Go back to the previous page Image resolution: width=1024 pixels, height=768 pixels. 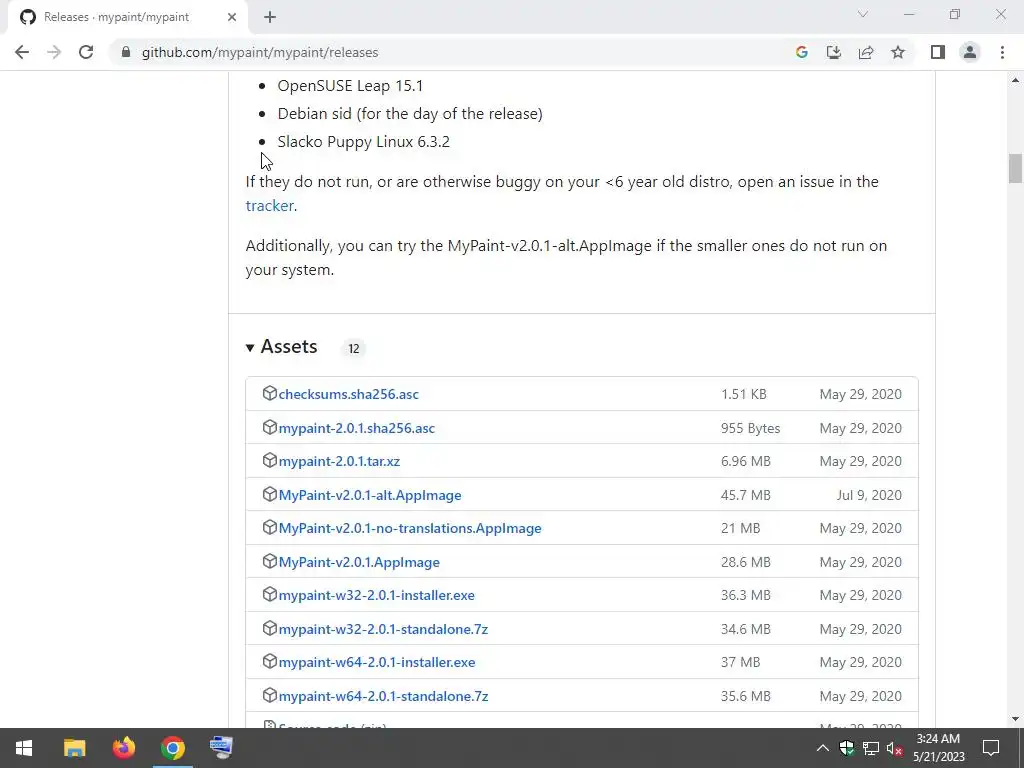point(22,52)
